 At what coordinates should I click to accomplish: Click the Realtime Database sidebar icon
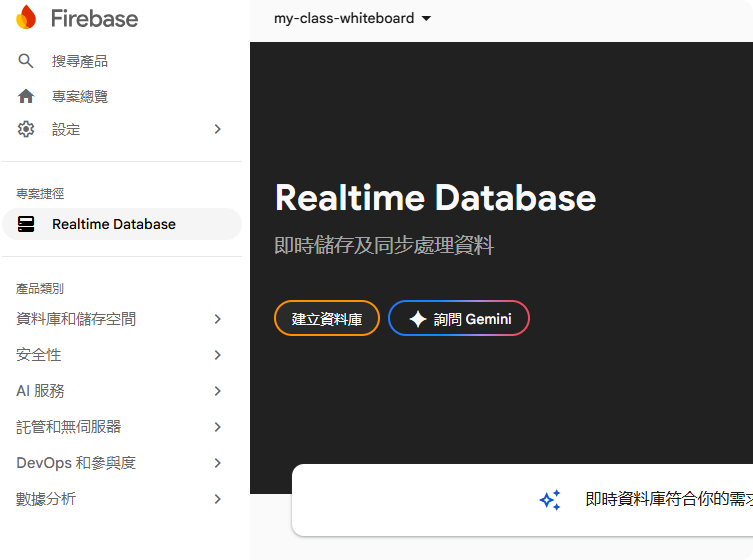click(x=26, y=224)
